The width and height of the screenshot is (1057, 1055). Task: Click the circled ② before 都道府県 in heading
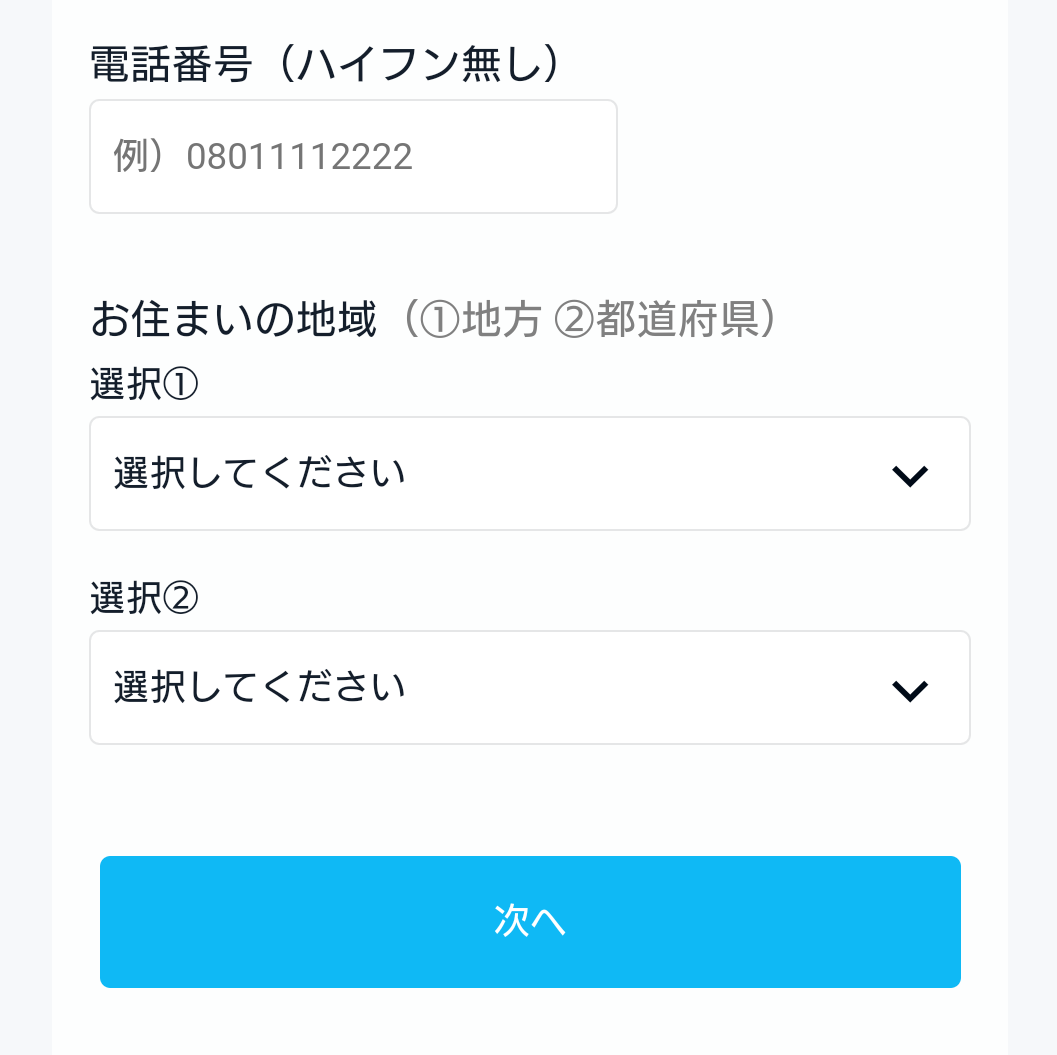point(575,321)
